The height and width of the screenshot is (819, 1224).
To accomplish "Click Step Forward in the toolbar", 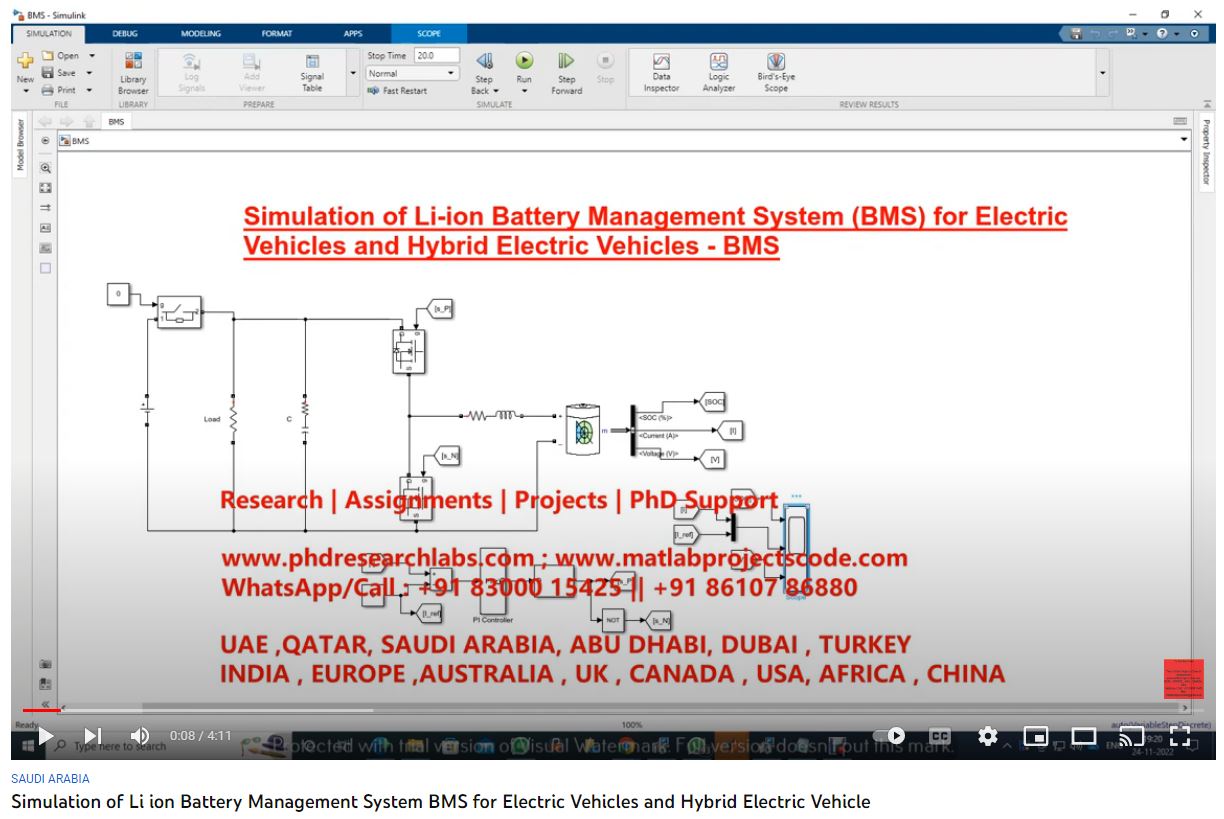I will click(x=566, y=72).
